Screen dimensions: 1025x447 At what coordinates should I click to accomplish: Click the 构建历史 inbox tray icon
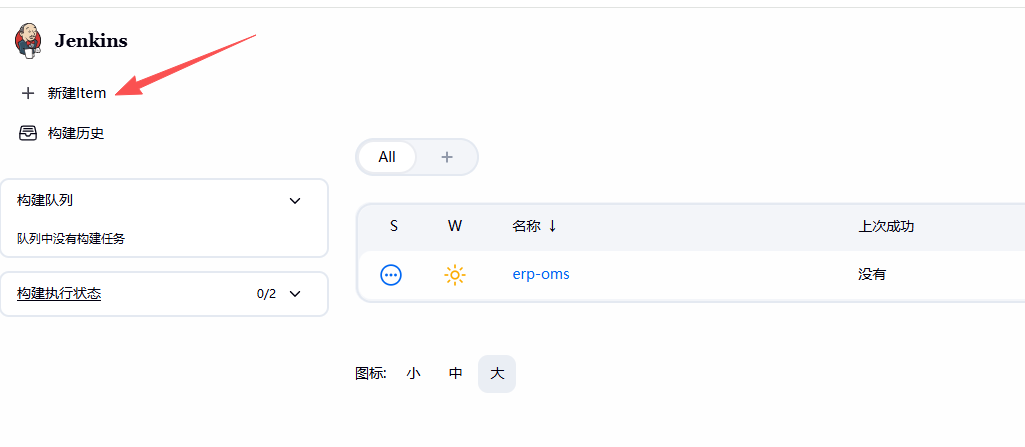[x=27, y=133]
